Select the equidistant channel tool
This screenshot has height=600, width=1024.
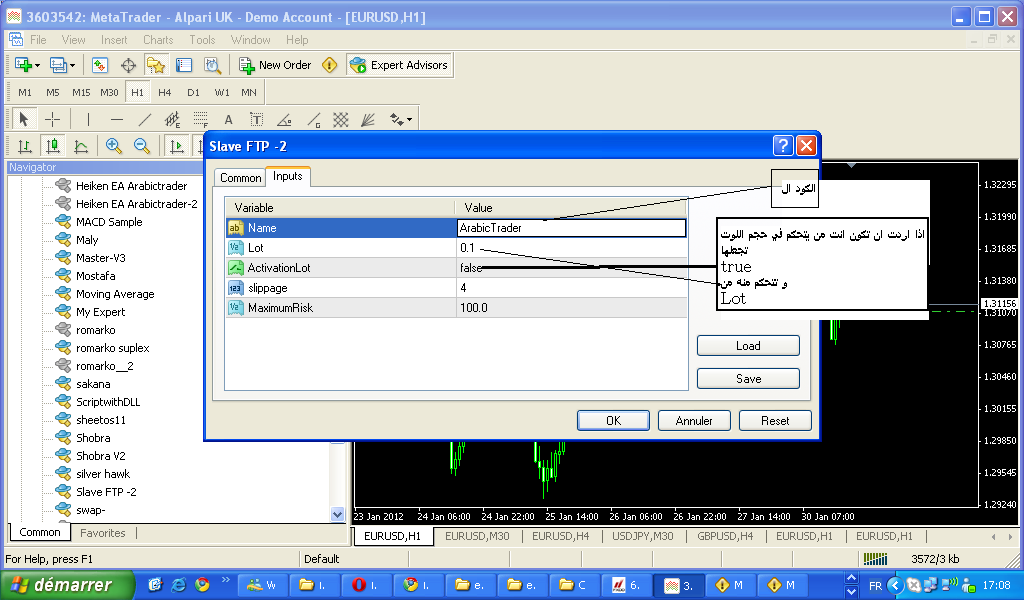[x=172, y=119]
